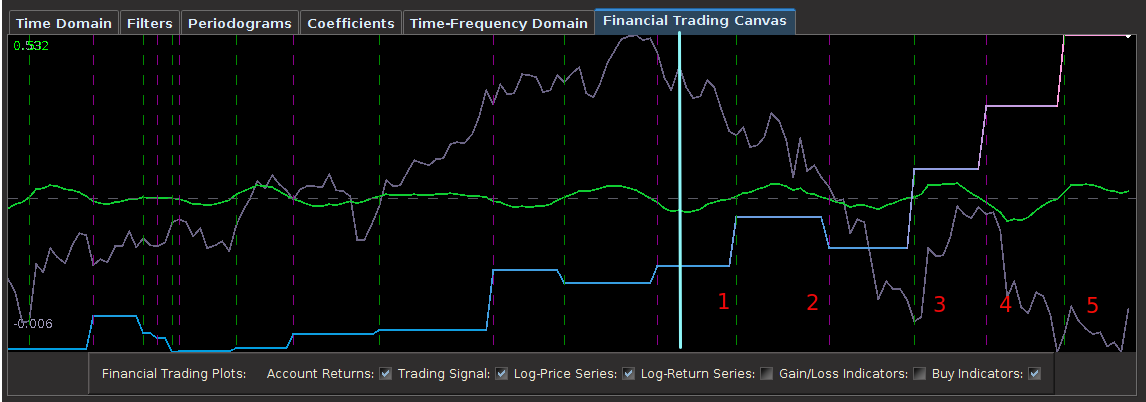Uncheck the Buy Indicators checkbox
Screen dimensions: 1146x402
[1035, 374]
